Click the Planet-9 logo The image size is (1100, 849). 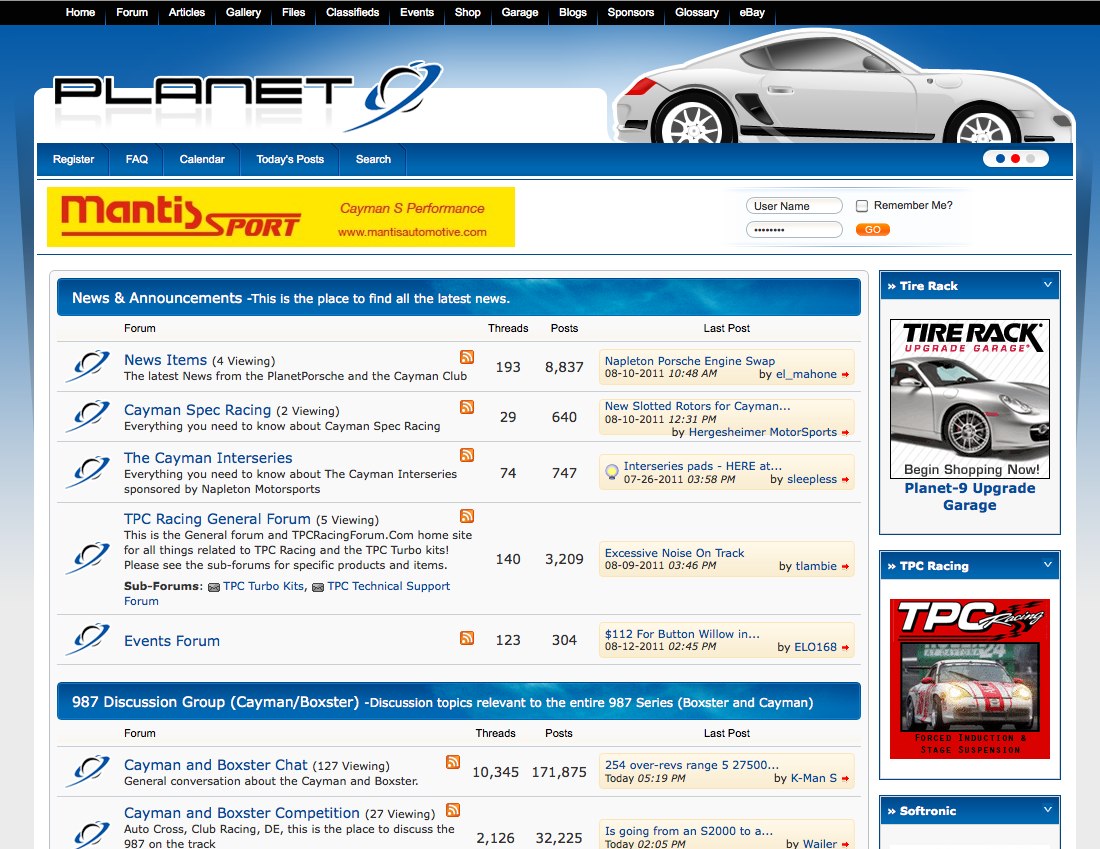tap(249, 95)
